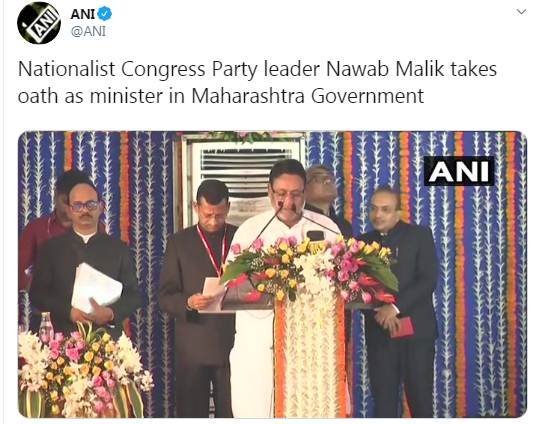The image size is (542, 424).
Task: Click the words 'Maharashtra Government' in the tweet
Action: click(x=307, y=96)
